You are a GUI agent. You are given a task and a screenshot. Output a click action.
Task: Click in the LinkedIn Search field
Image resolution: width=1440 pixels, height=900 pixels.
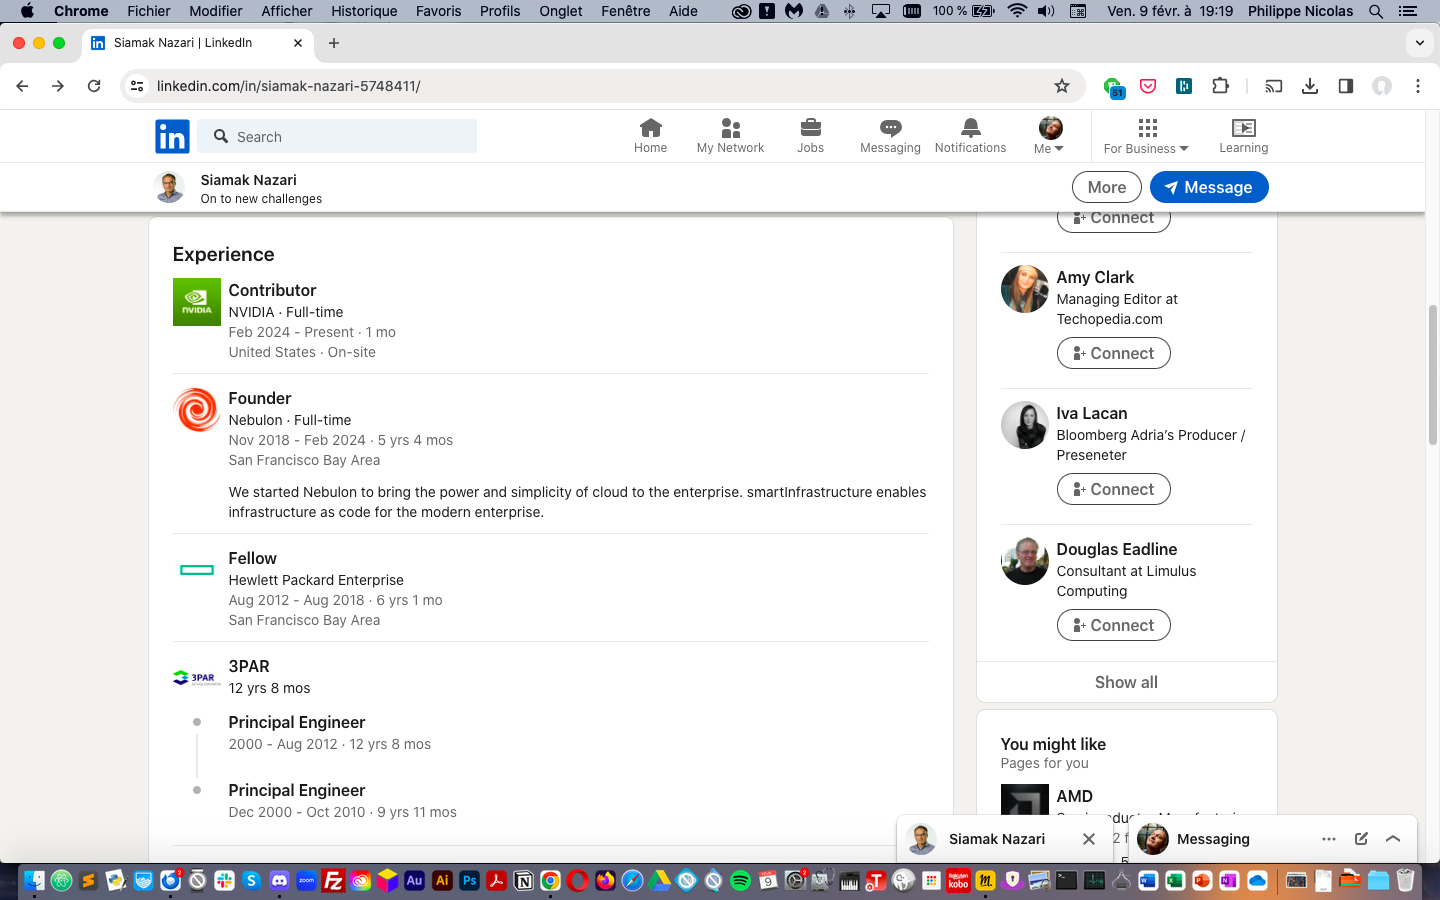click(x=338, y=136)
